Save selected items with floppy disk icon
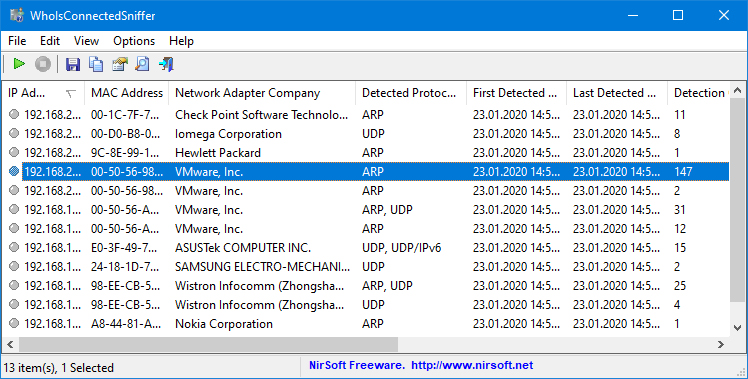 [x=73, y=64]
